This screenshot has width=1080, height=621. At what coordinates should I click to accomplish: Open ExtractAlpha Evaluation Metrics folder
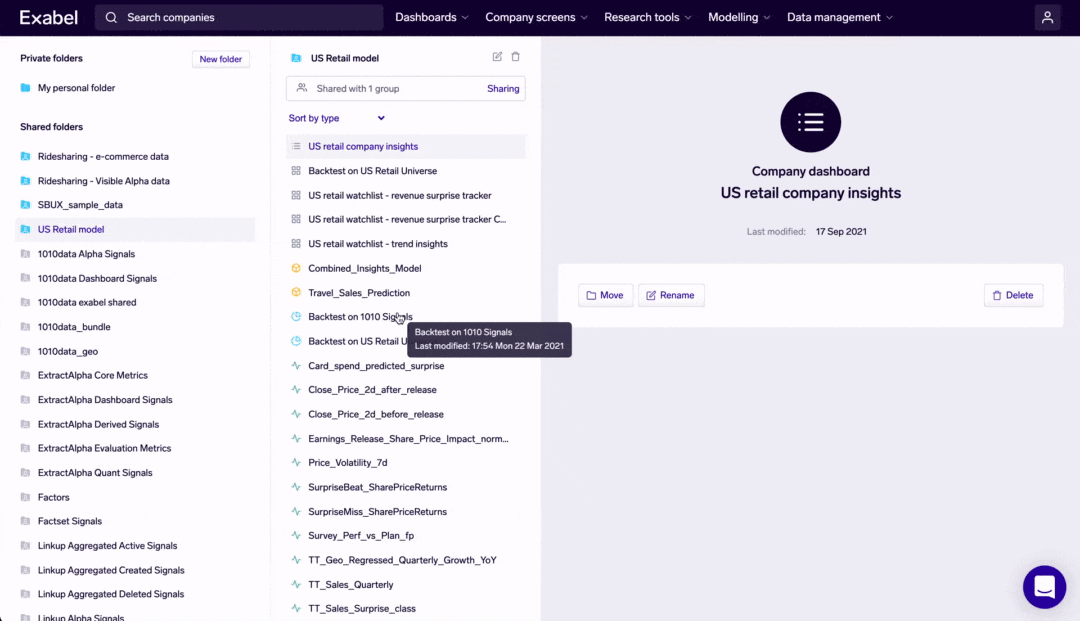pos(104,448)
